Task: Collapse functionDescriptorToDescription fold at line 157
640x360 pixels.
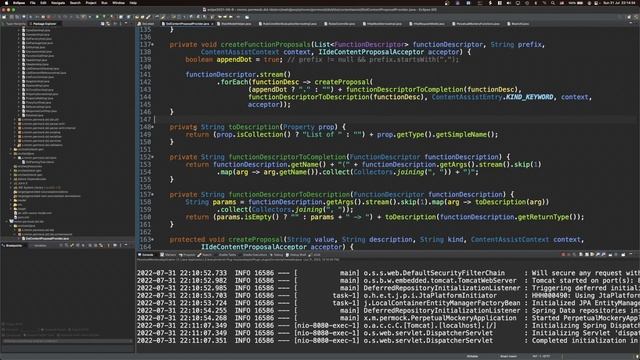Action: 153,195
